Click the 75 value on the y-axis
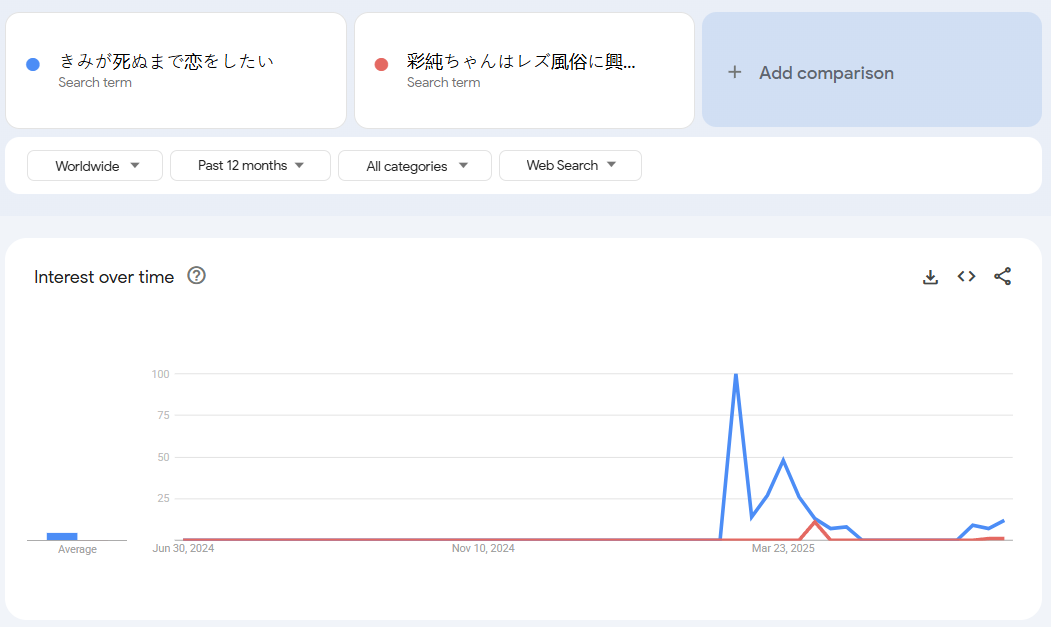This screenshot has height=627, width=1051. point(164,416)
